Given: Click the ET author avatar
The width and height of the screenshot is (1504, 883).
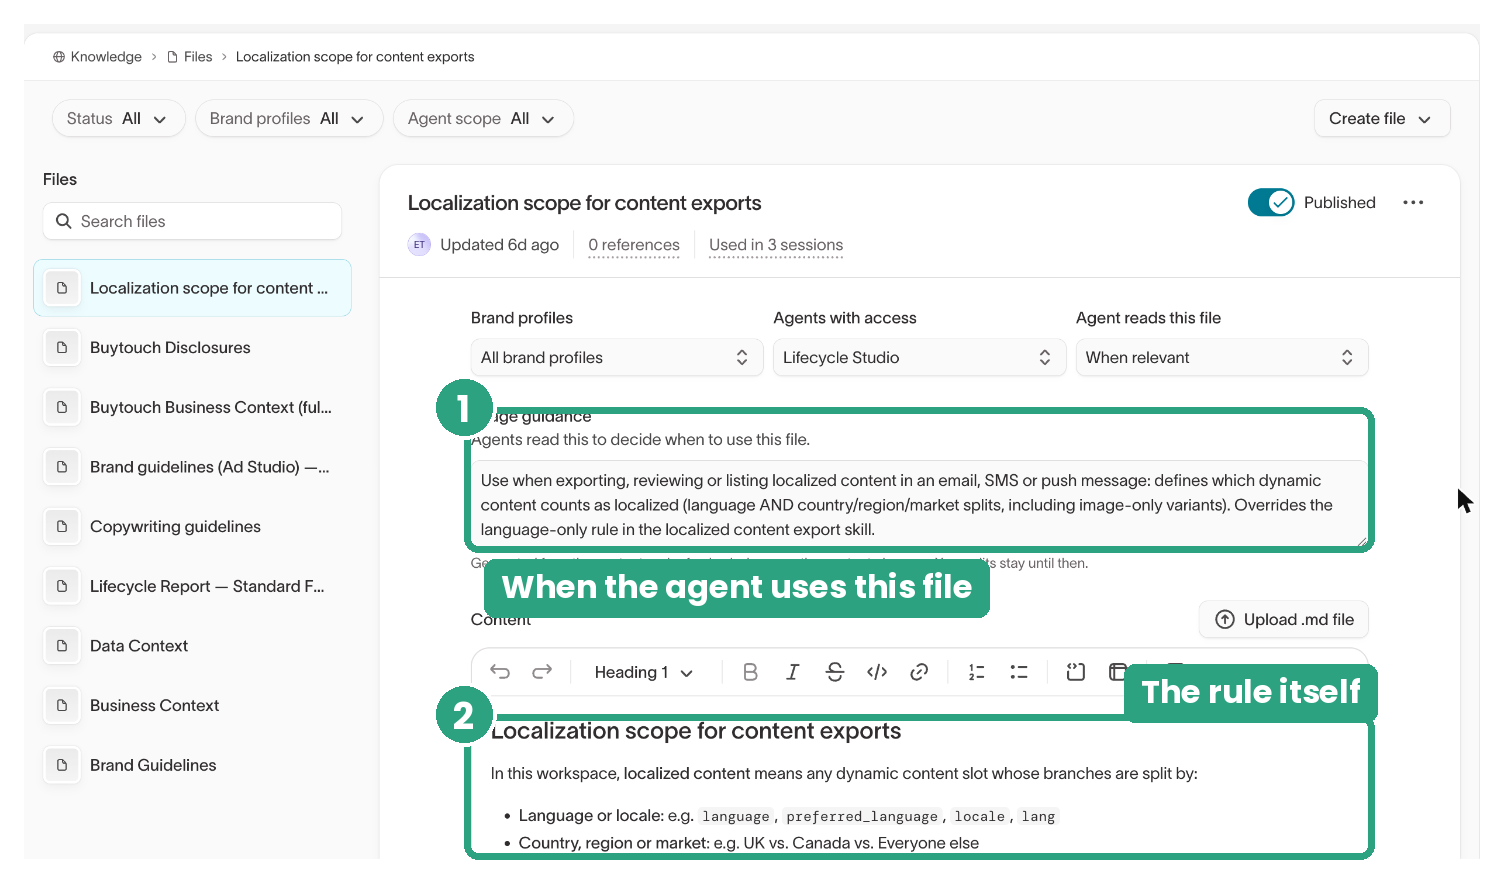Looking at the screenshot, I should click(x=419, y=245).
